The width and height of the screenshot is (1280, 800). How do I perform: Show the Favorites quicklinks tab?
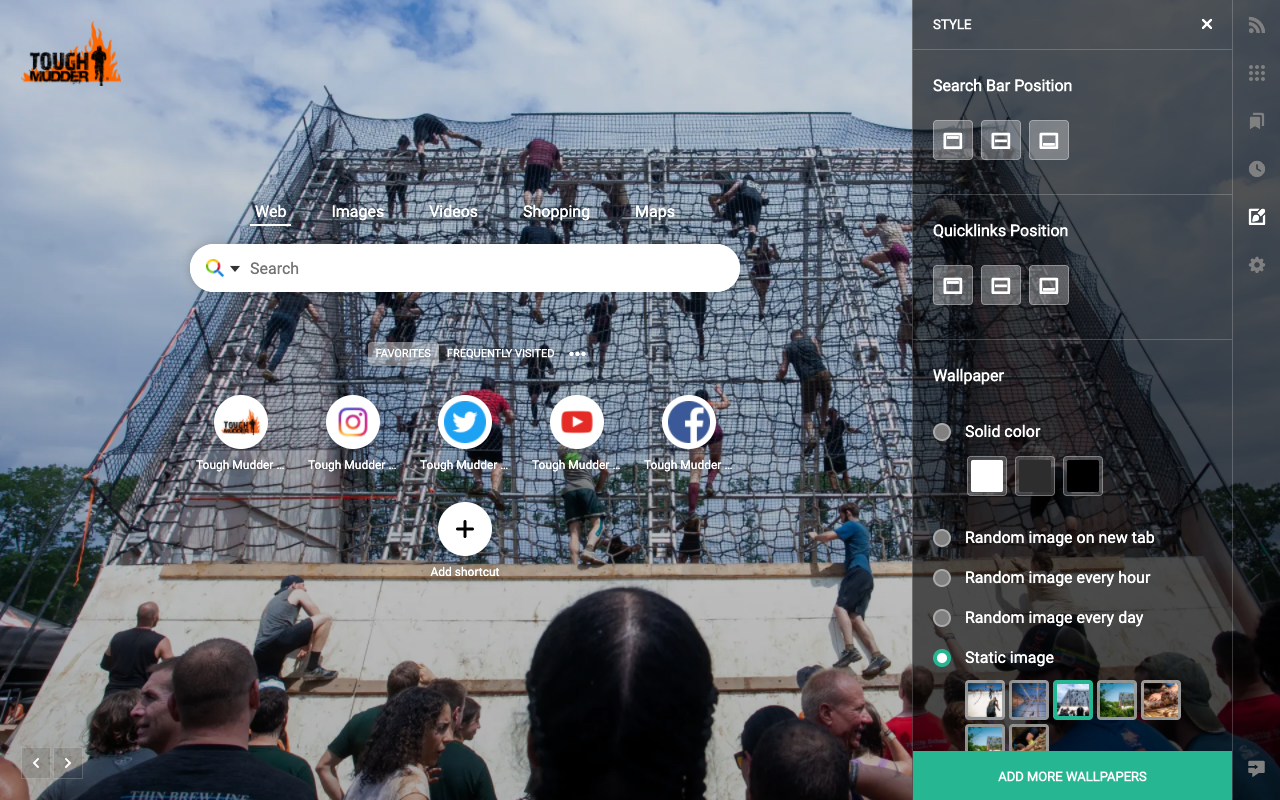point(403,353)
